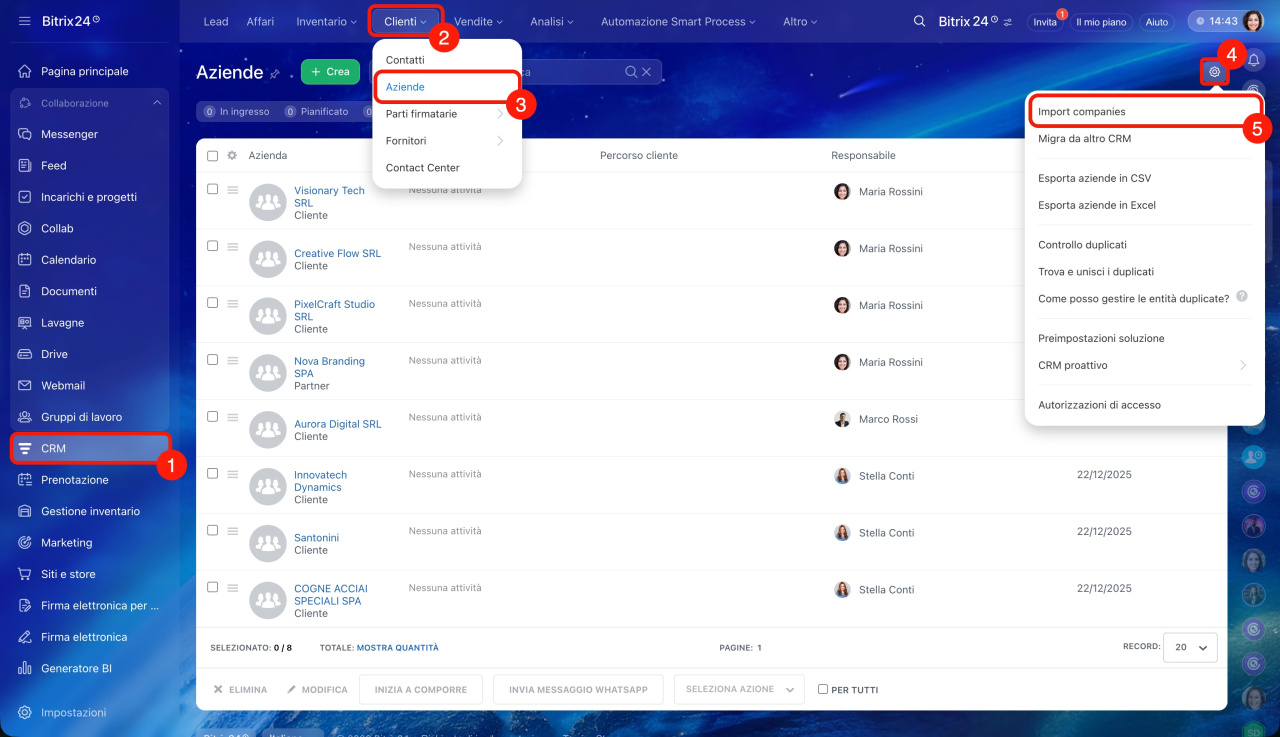Choose Contatti in the Clienti dropdown
The width and height of the screenshot is (1280, 737).
(x=405, y=60)
